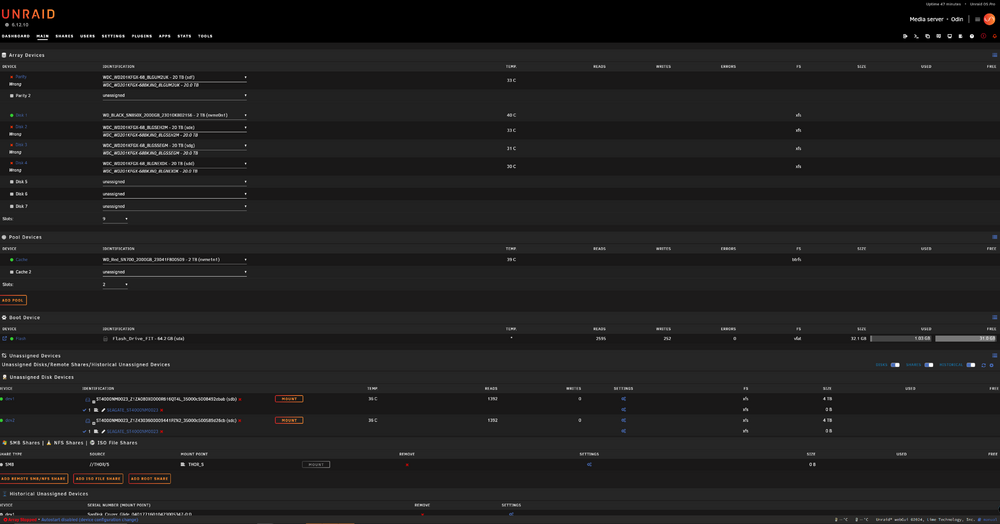
Task: Toggle the Disks switch
Action: click(895, 365)
